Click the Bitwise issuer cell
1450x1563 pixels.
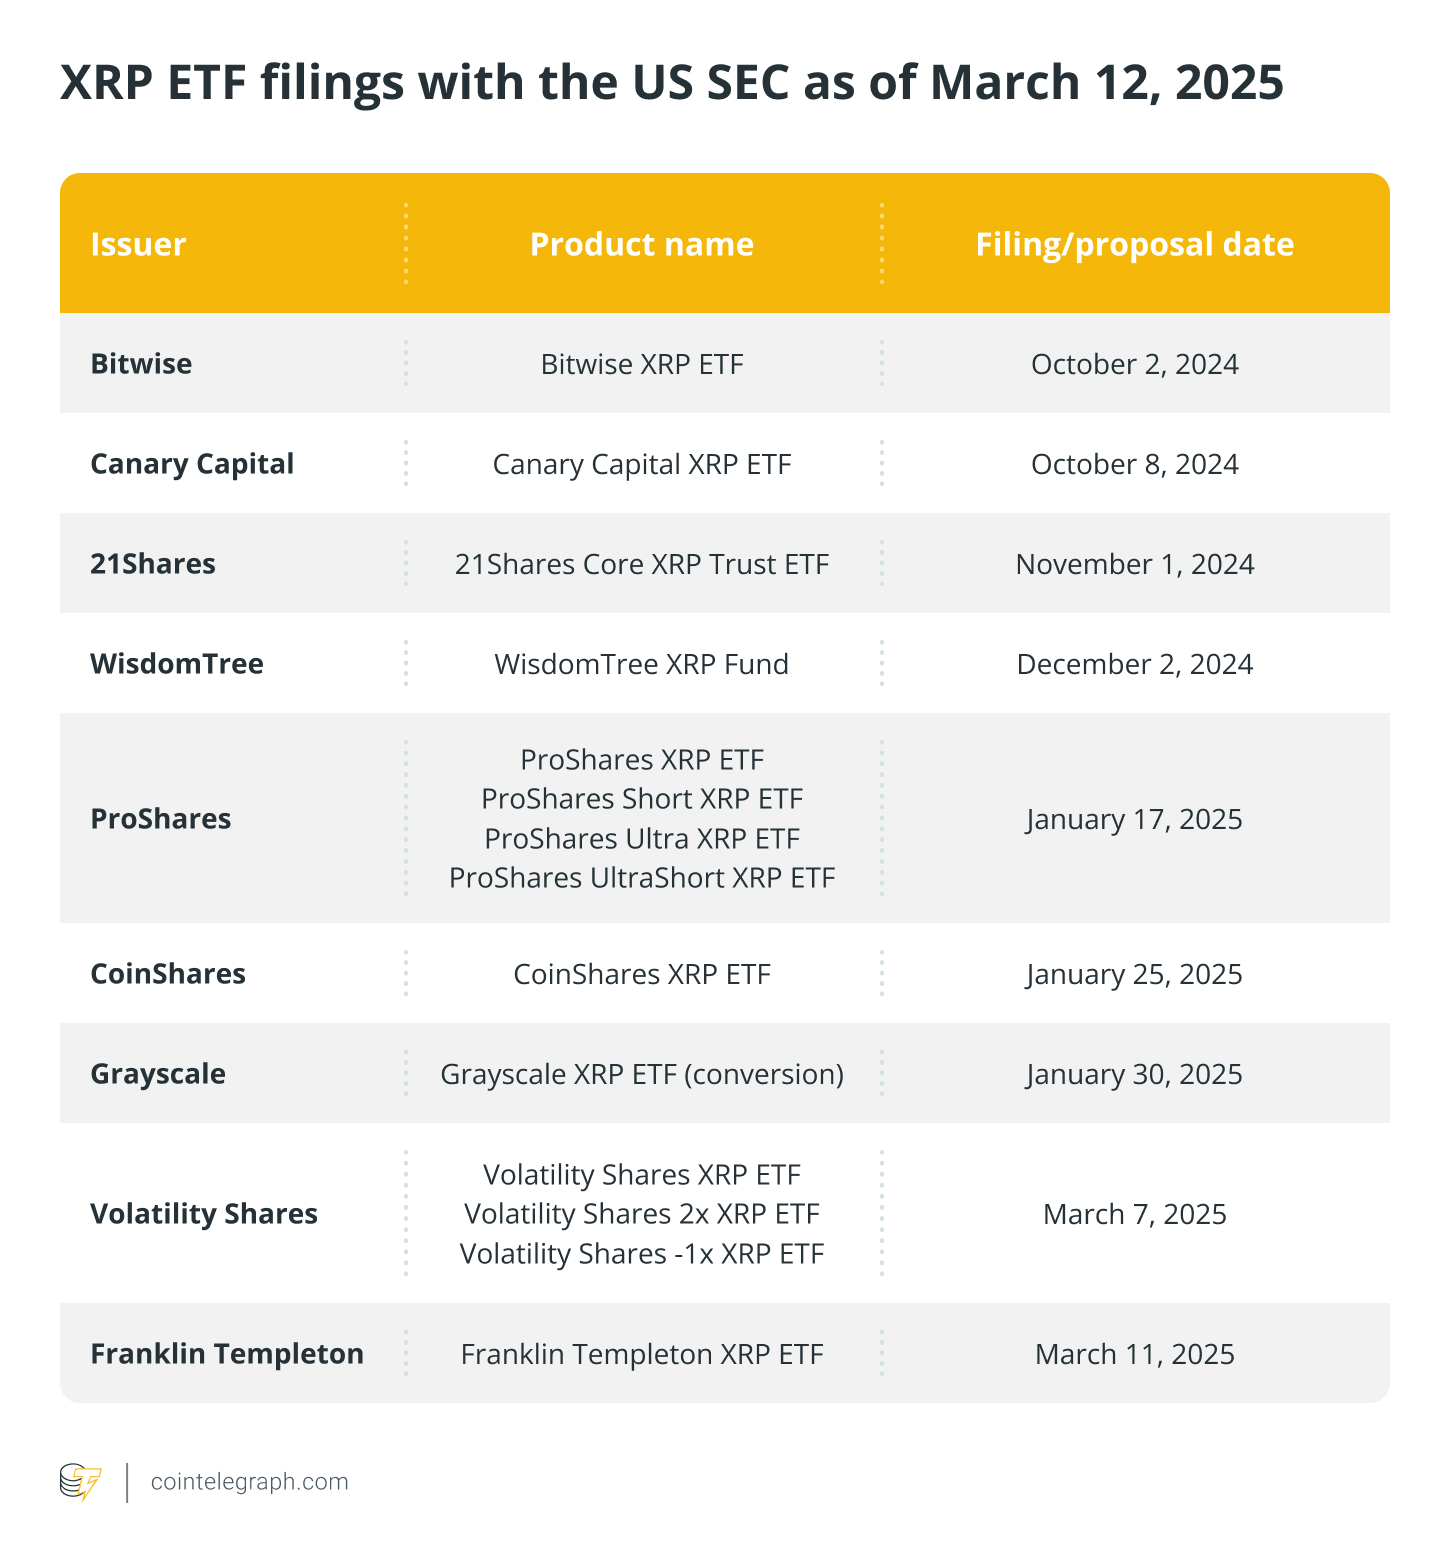tap(141, 363)
